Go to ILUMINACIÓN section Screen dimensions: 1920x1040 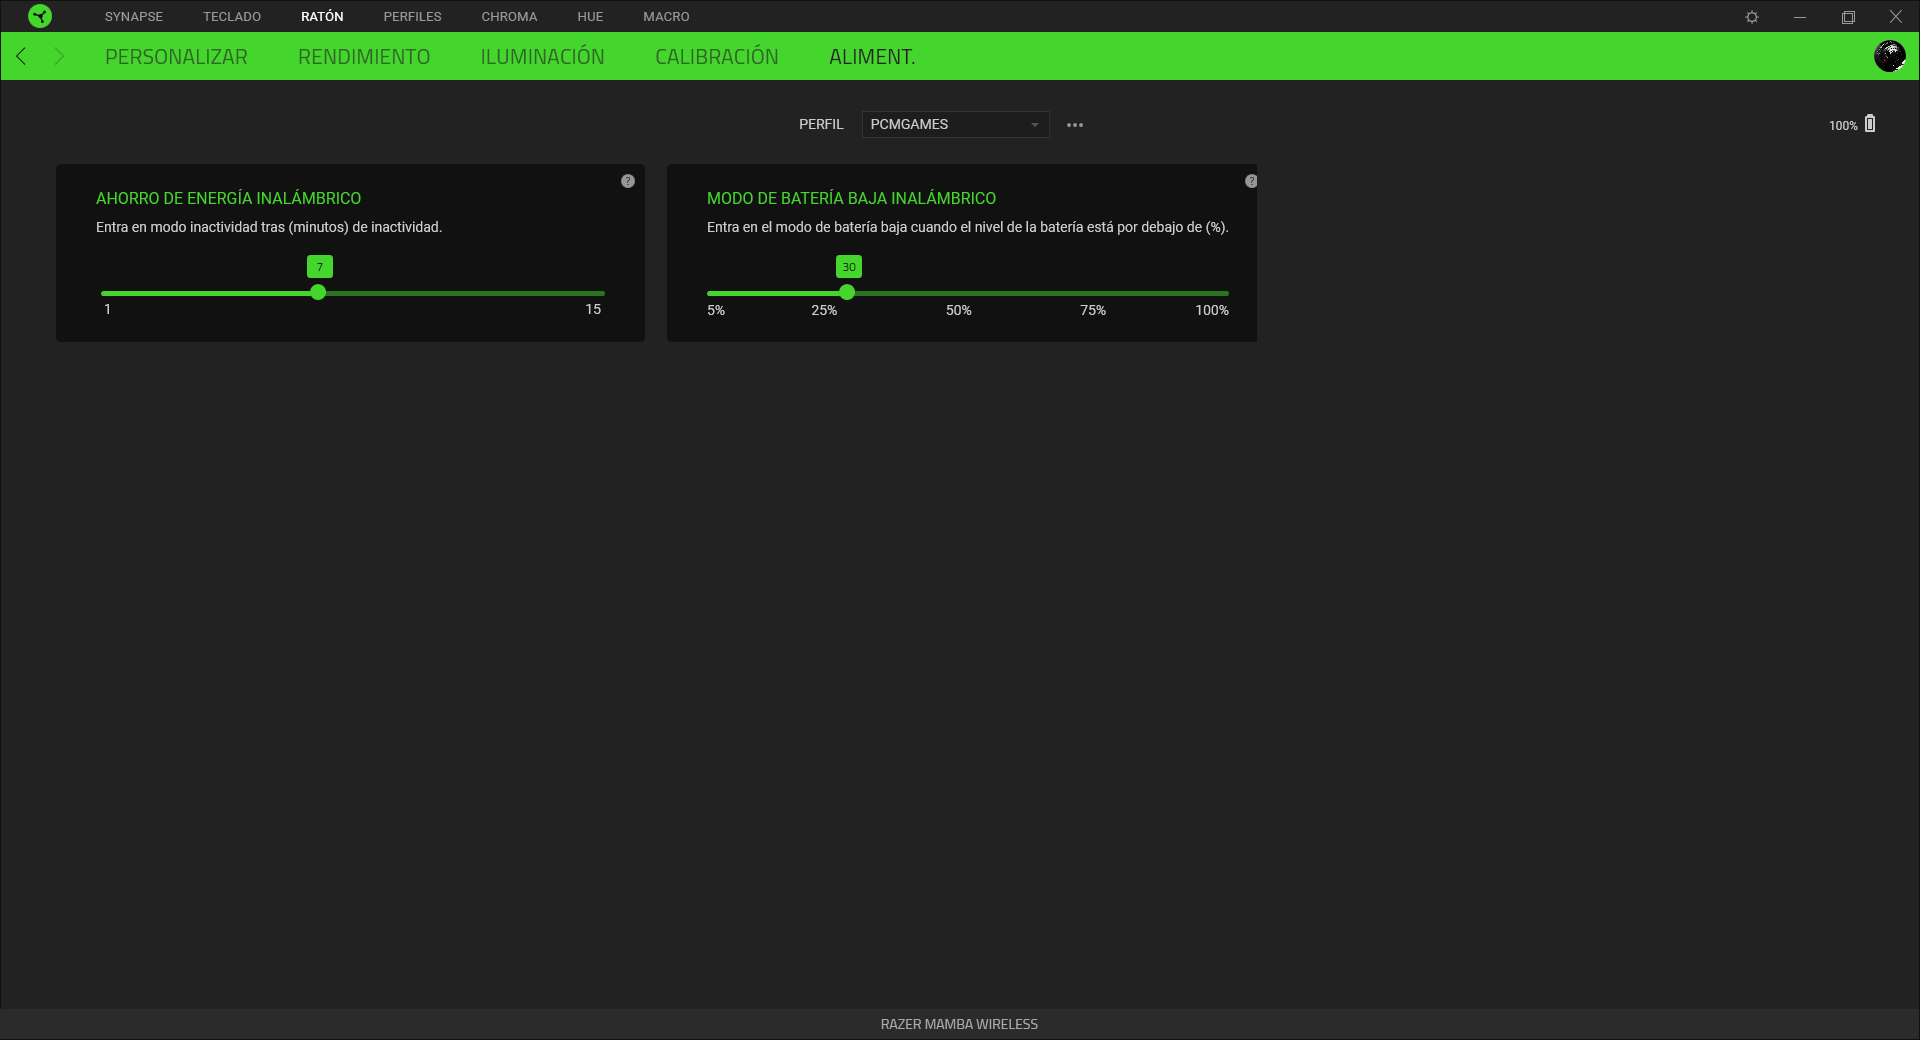[x=542, y=57]
